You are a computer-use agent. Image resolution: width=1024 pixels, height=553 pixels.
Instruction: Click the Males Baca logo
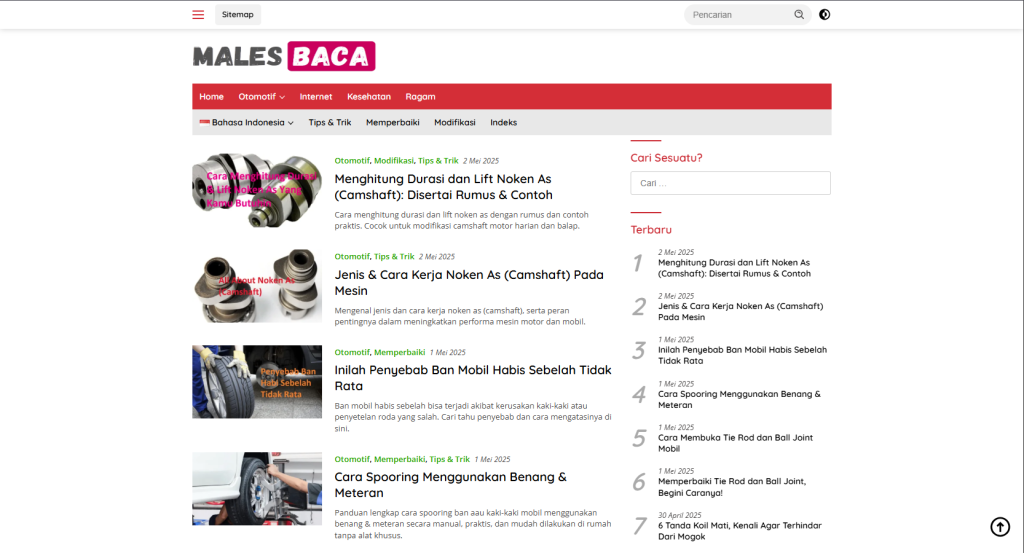click(284, 57)
